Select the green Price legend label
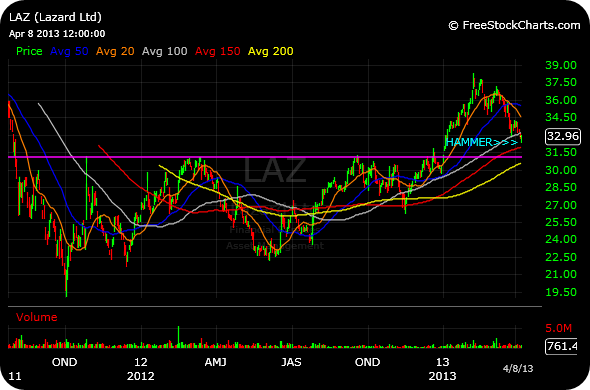 (x=29, y=51)
